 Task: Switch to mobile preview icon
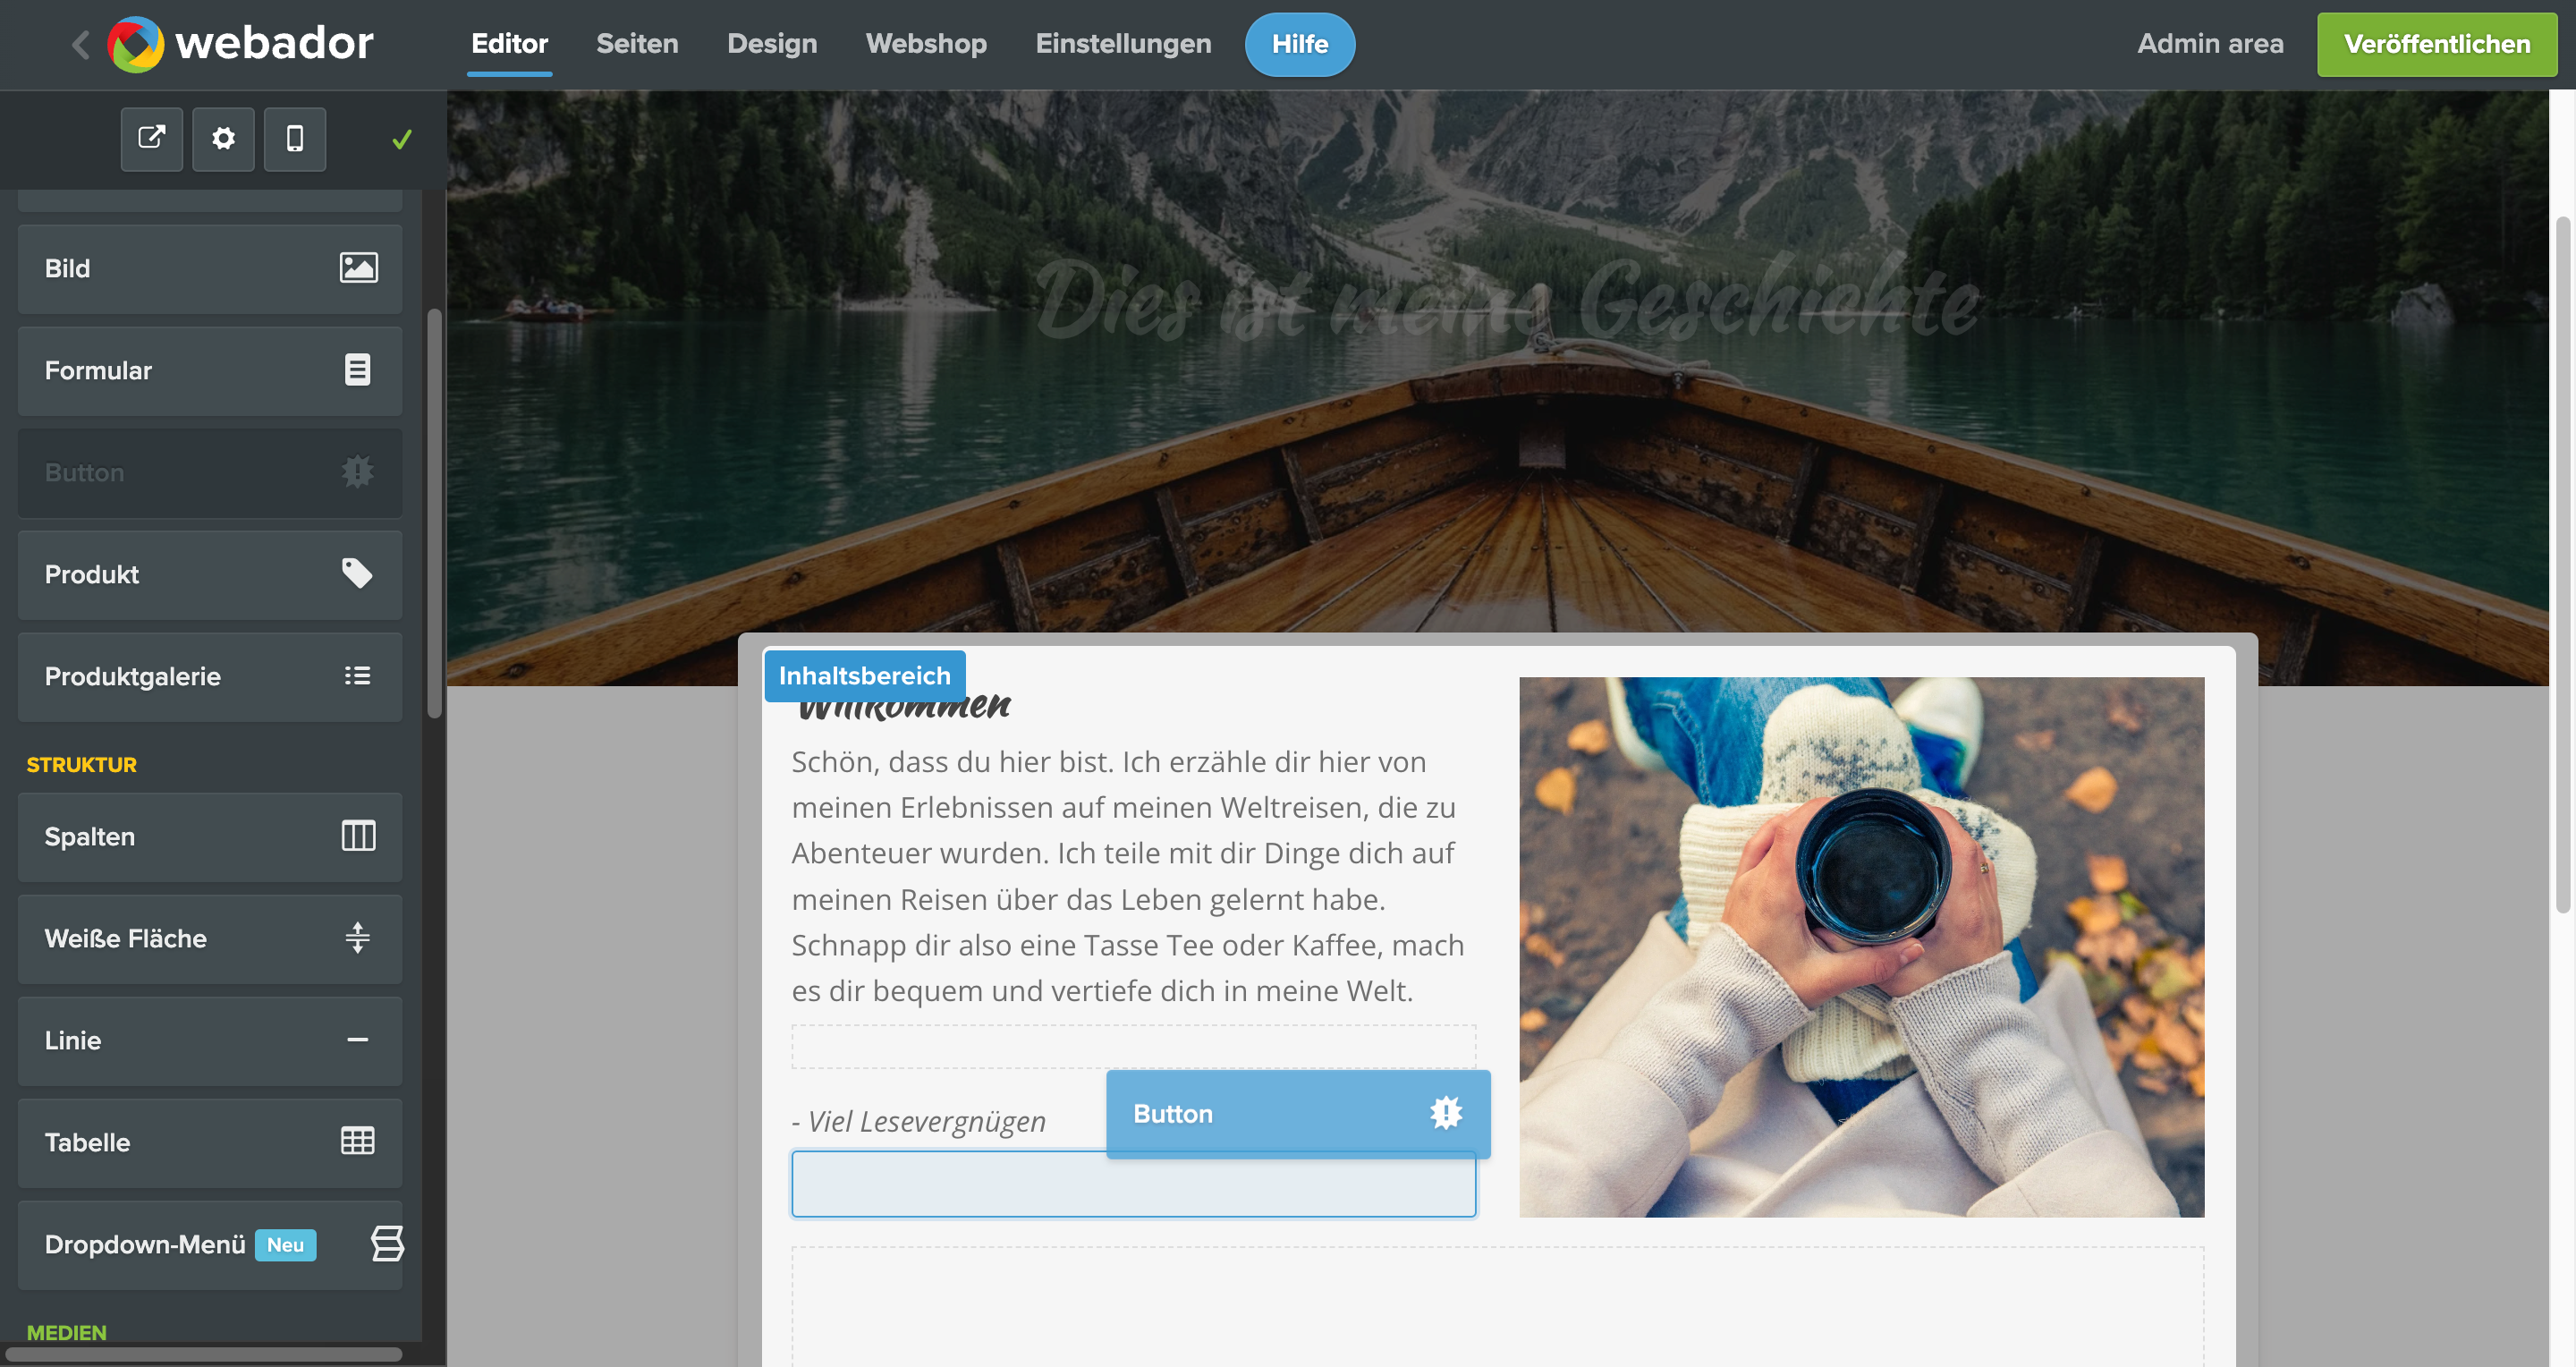pyautogui.click(x=295, y=138)
